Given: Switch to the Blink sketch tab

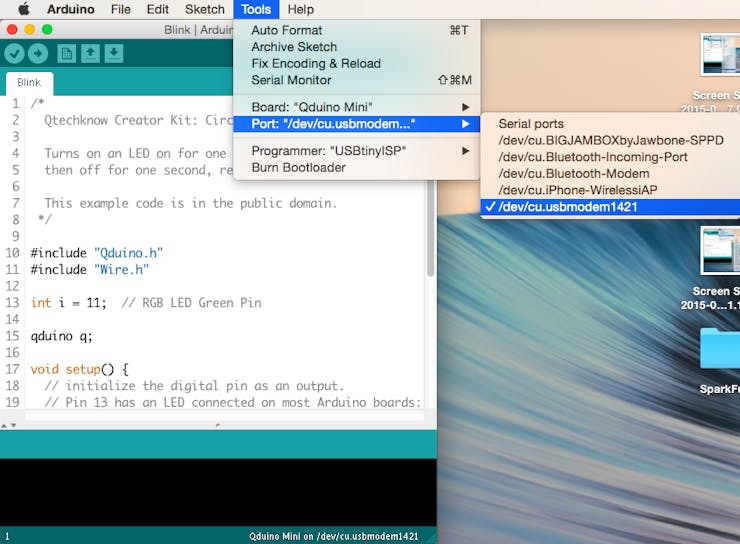Looking at the screenshot, I should pyautogui.click(x=29, y=83).
